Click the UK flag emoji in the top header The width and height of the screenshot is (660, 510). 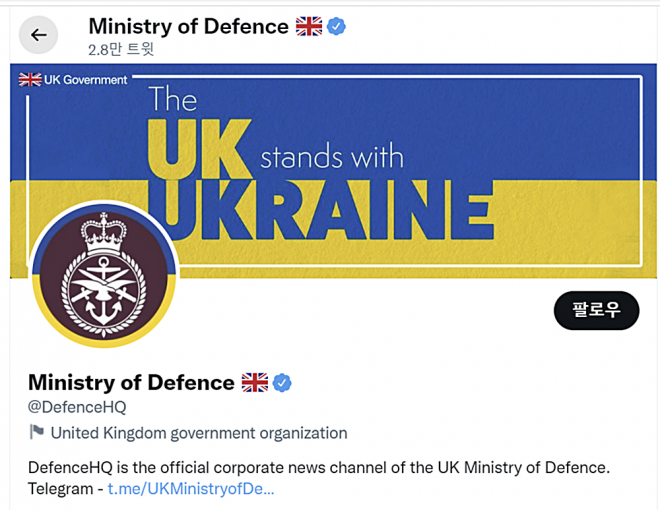(309, 27)
